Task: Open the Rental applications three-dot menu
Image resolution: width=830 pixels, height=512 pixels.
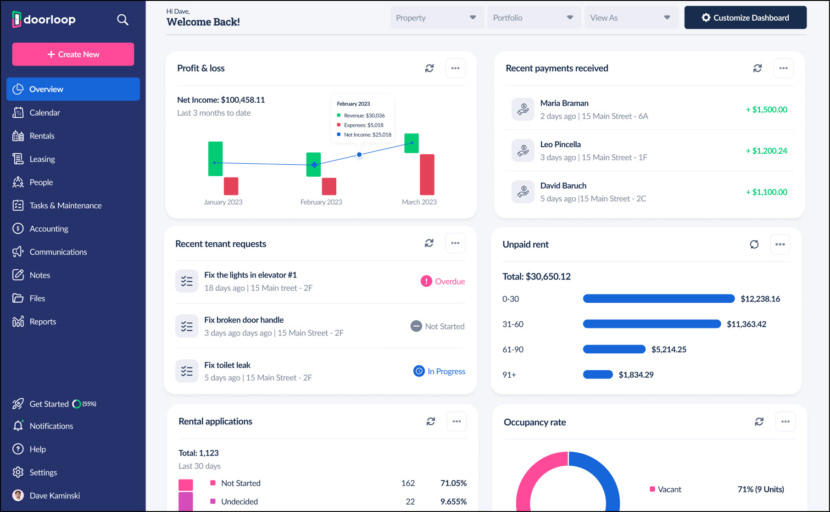Action: coord(456,421)
